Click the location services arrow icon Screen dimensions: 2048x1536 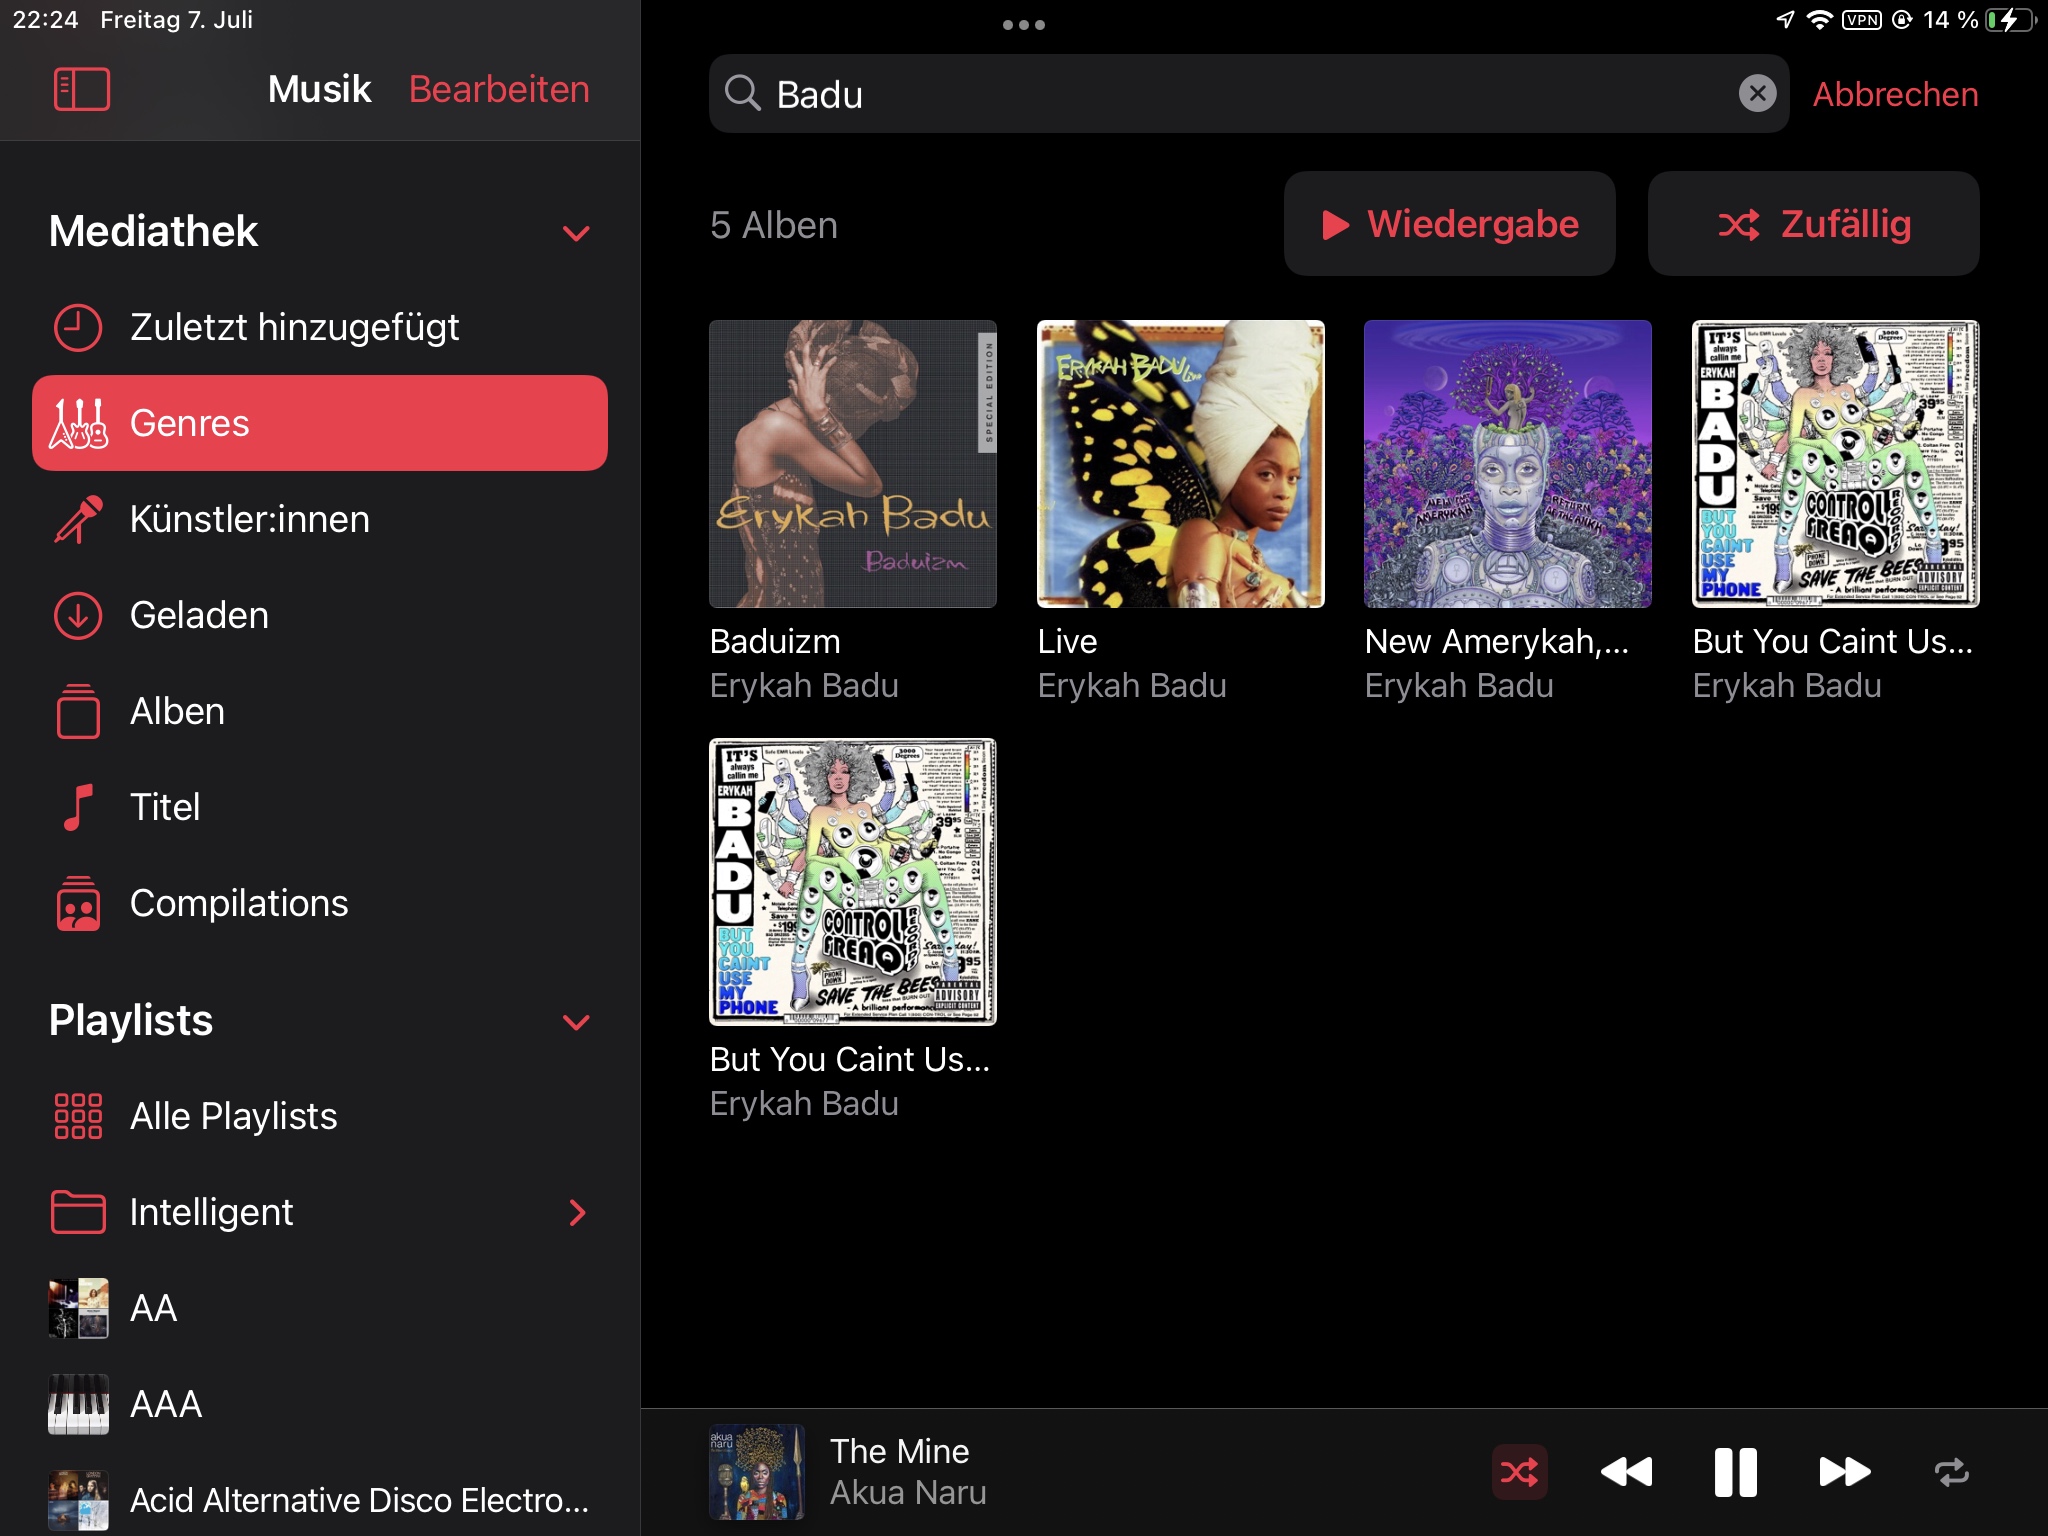pos(1785,20)
